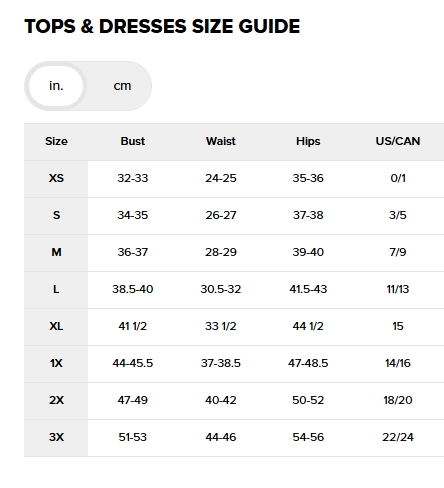The width and height of the screenshot is (444, 488).
Task: Select the M size row label
Action: coord(56,252)
